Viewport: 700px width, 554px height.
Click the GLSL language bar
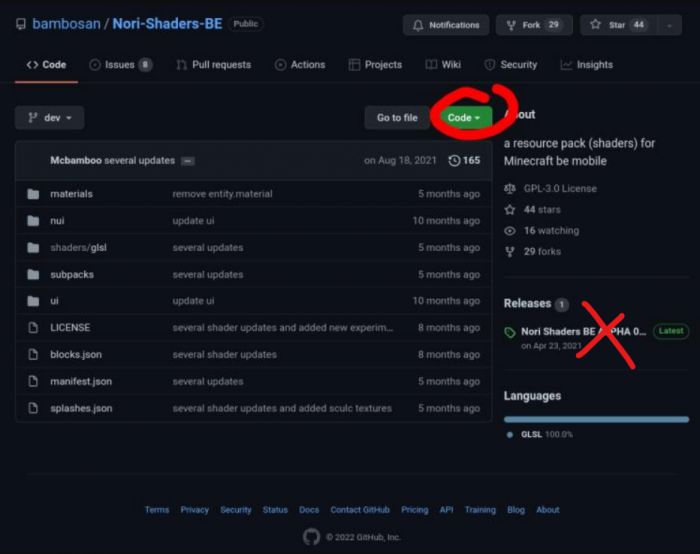596,419
